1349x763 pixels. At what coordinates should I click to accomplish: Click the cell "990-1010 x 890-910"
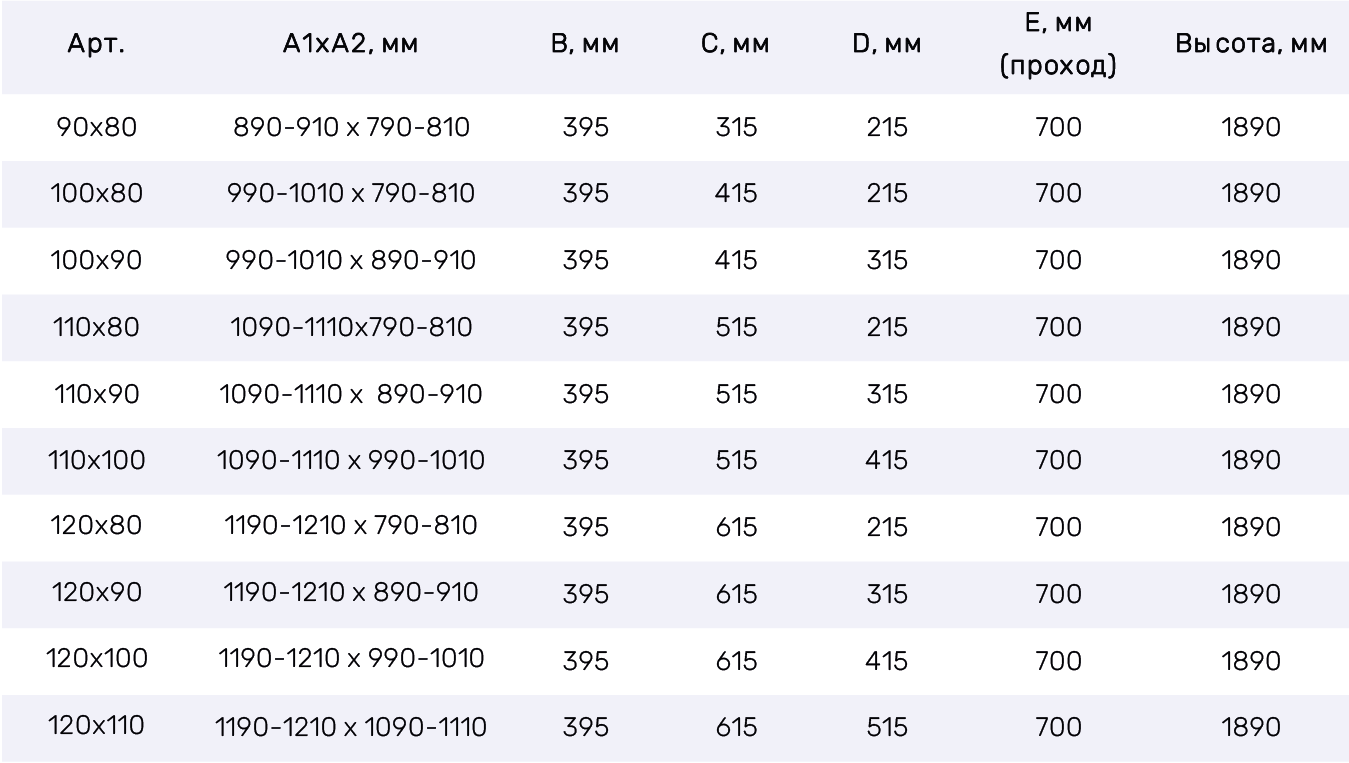point(352,261)
